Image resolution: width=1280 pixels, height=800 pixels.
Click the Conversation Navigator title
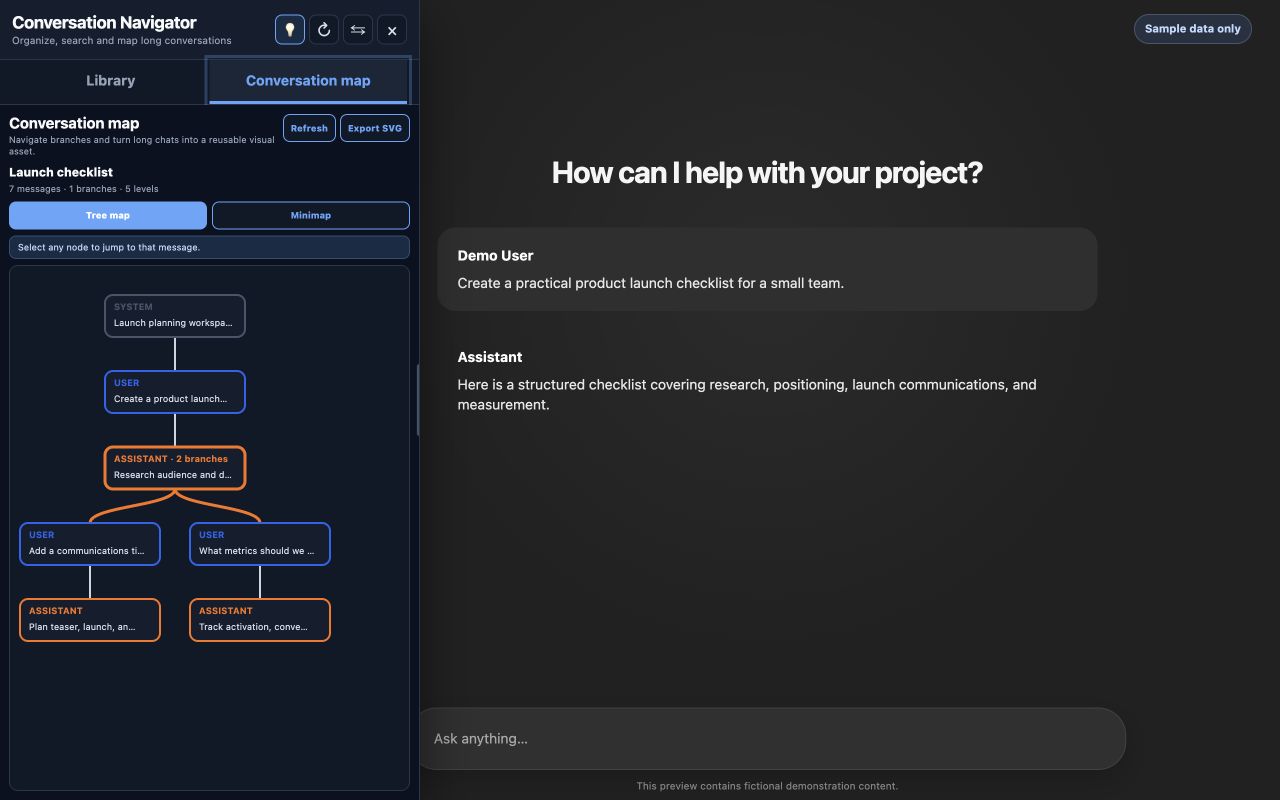coord(104,22)
